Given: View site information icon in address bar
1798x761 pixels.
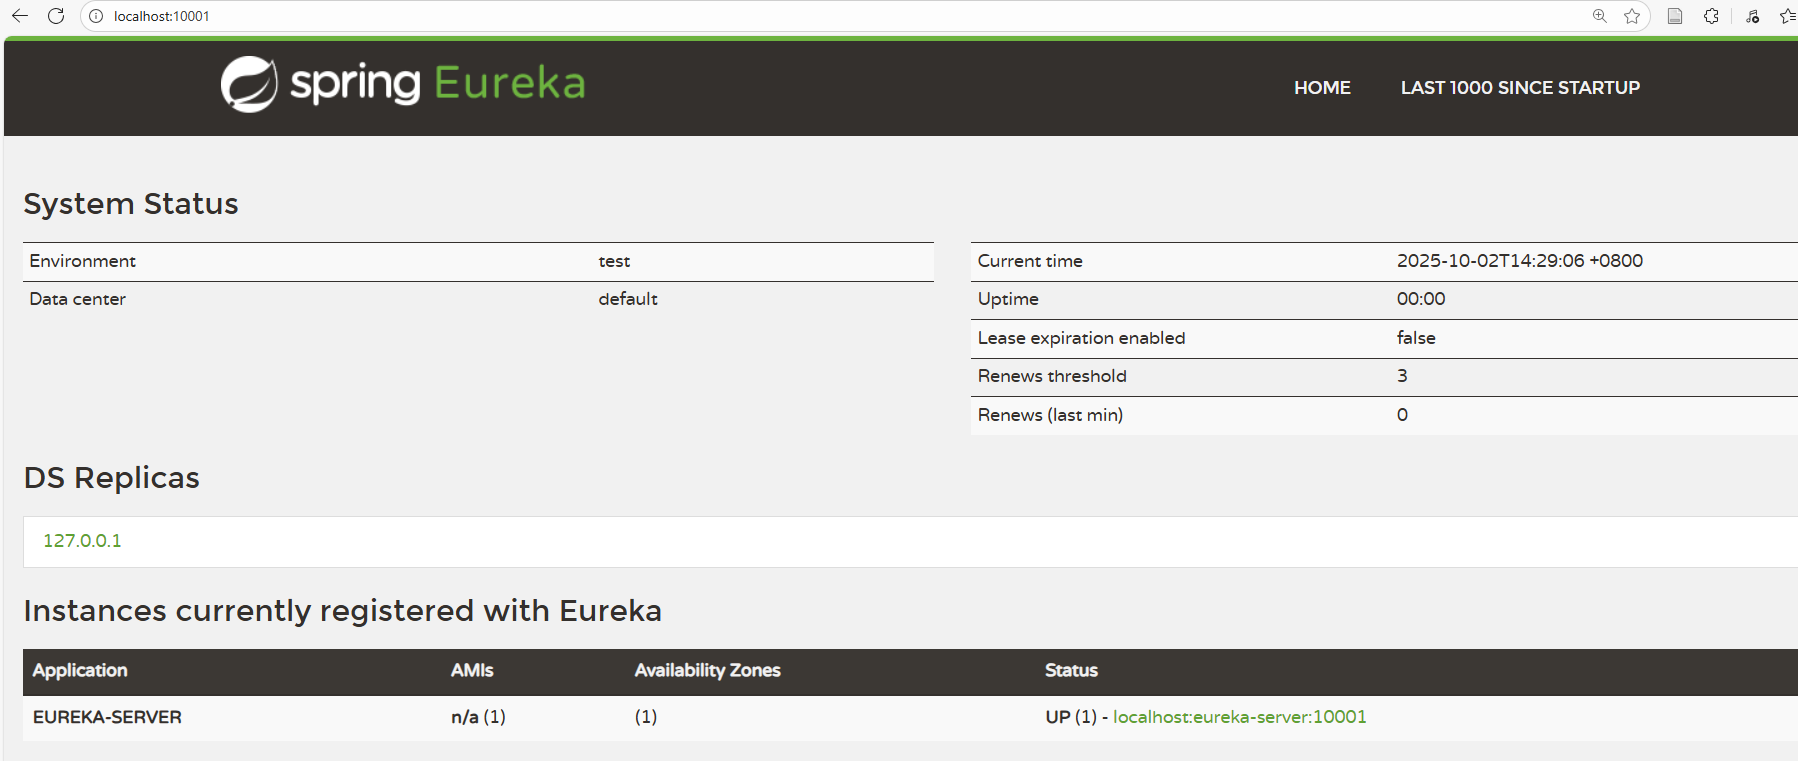Looking at the screenshot, I should pyautogui.click(x=96, y=16).
